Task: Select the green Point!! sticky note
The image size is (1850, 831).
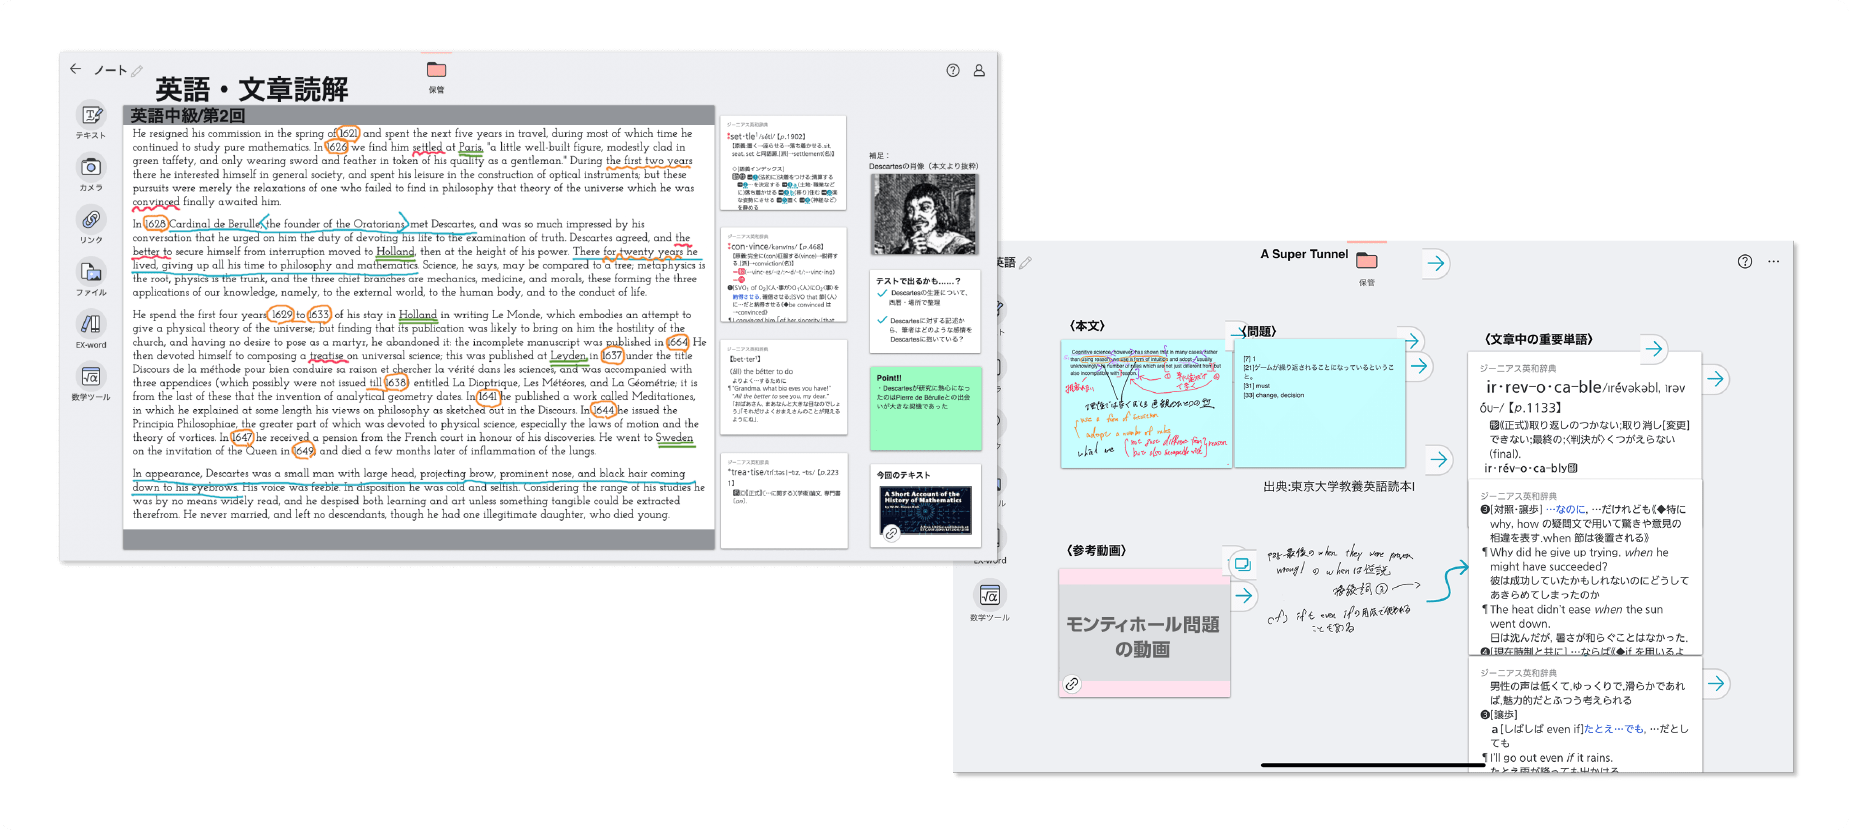Action: coord(925,408)
